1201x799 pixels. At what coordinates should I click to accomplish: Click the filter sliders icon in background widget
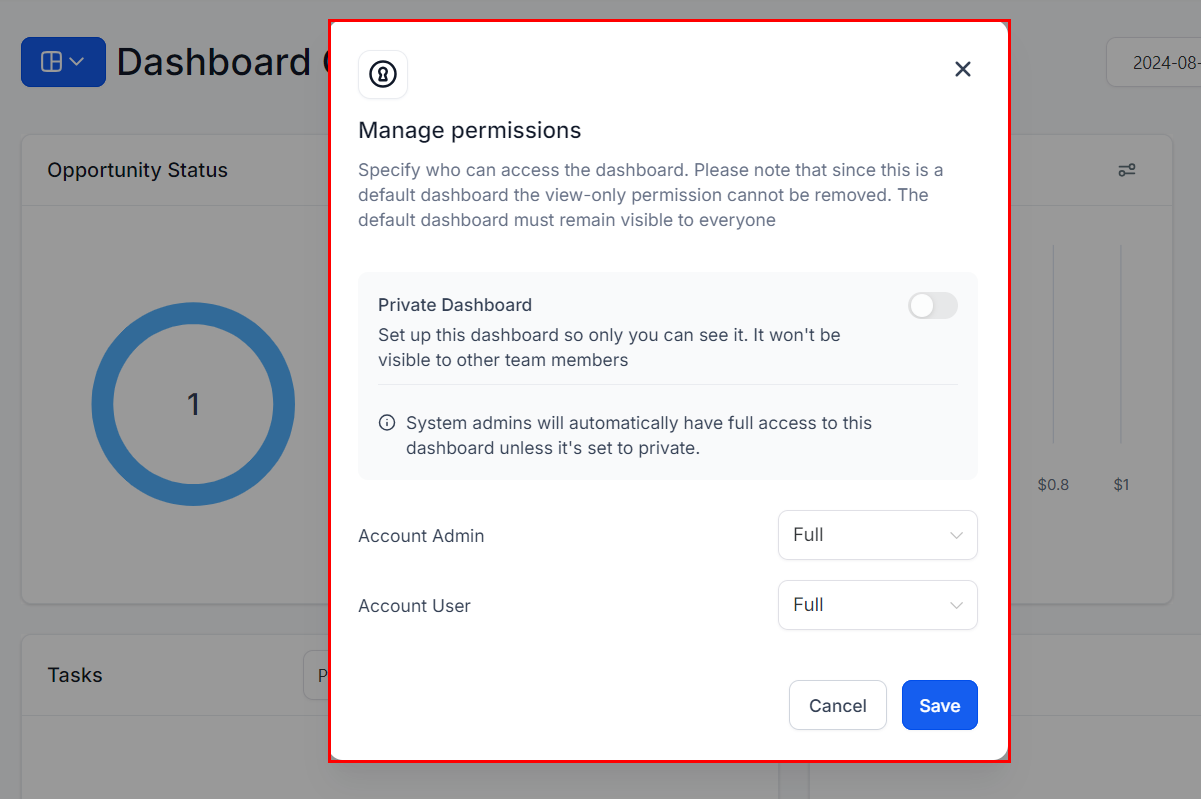1127,170
